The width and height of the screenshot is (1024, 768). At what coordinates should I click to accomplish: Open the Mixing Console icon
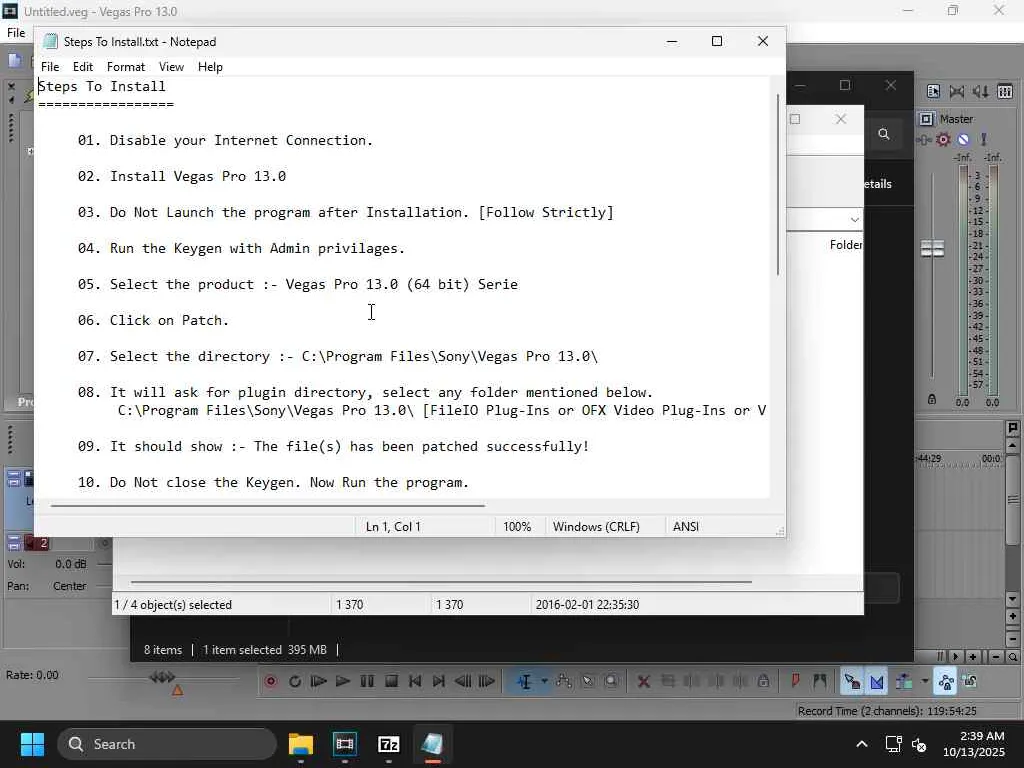point(1005,91)
